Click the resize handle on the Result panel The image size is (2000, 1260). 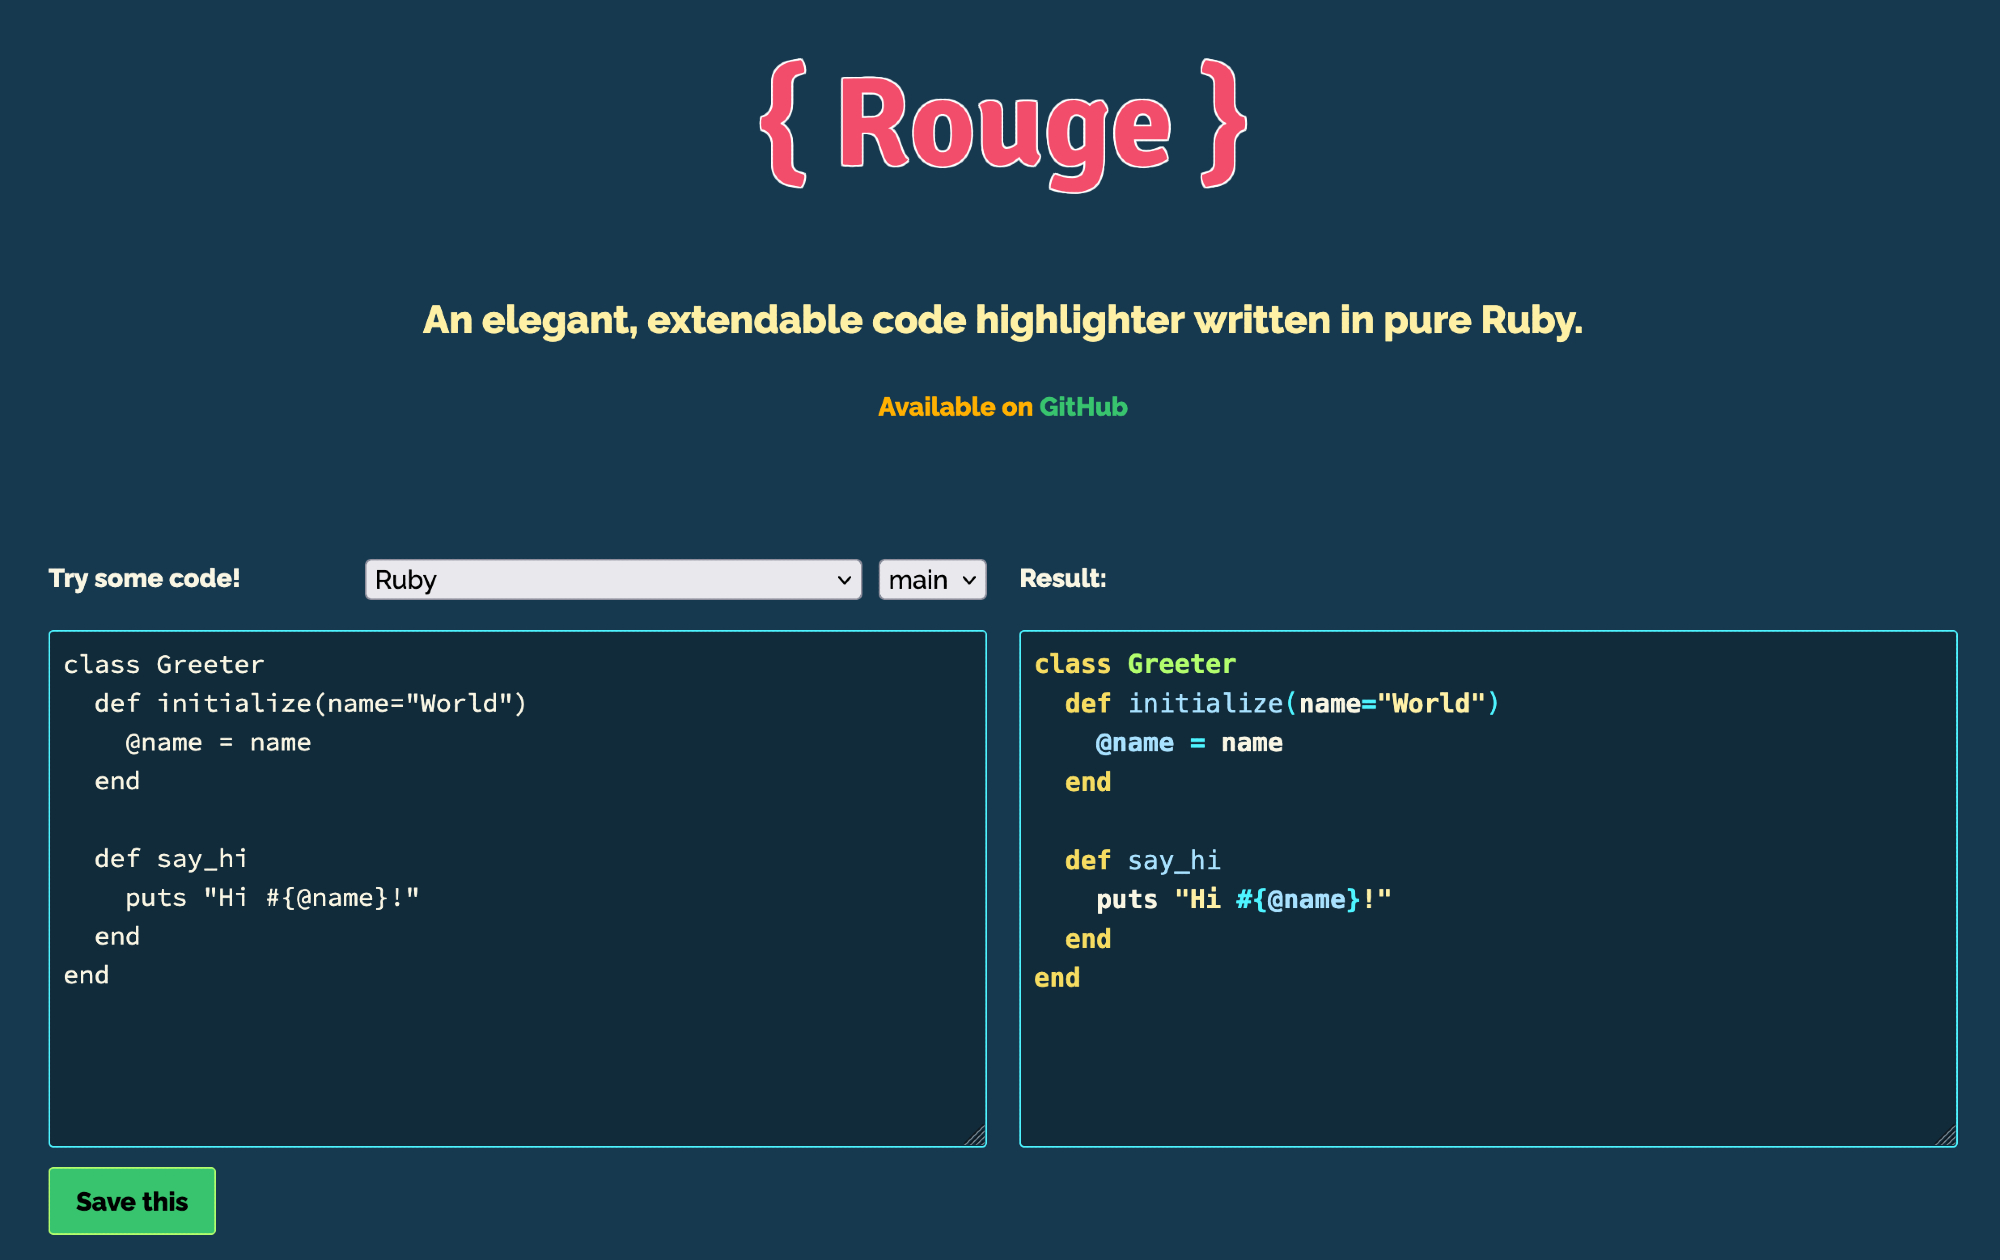[1946, 1136]
